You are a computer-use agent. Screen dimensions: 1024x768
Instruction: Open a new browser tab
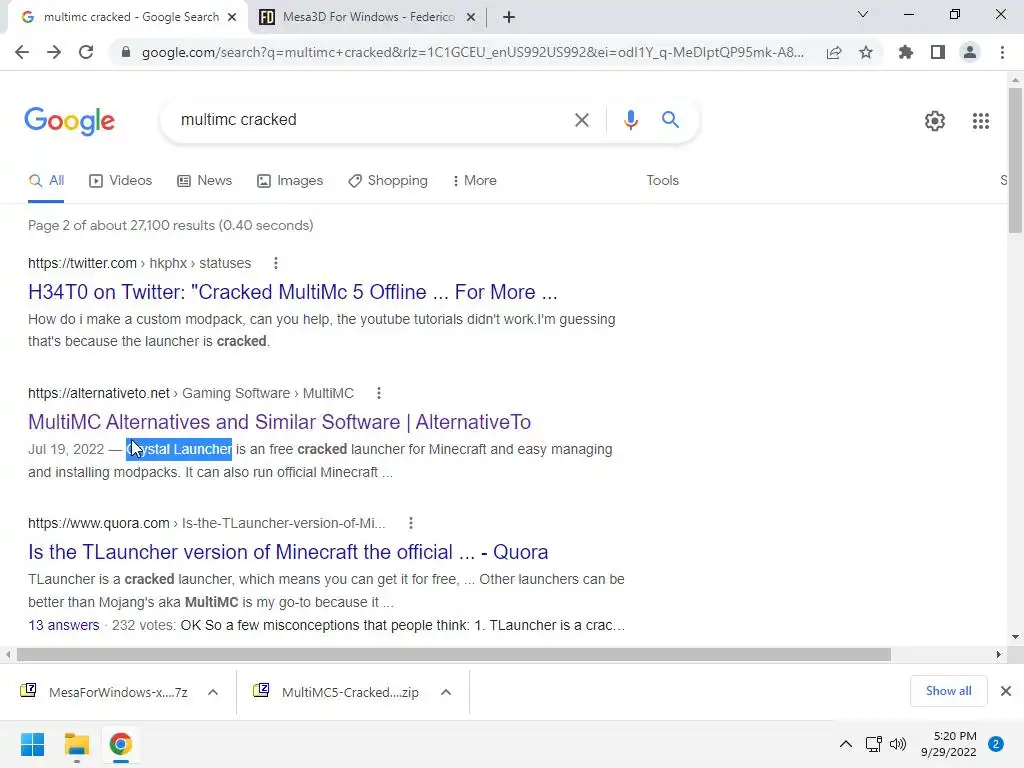509,18
